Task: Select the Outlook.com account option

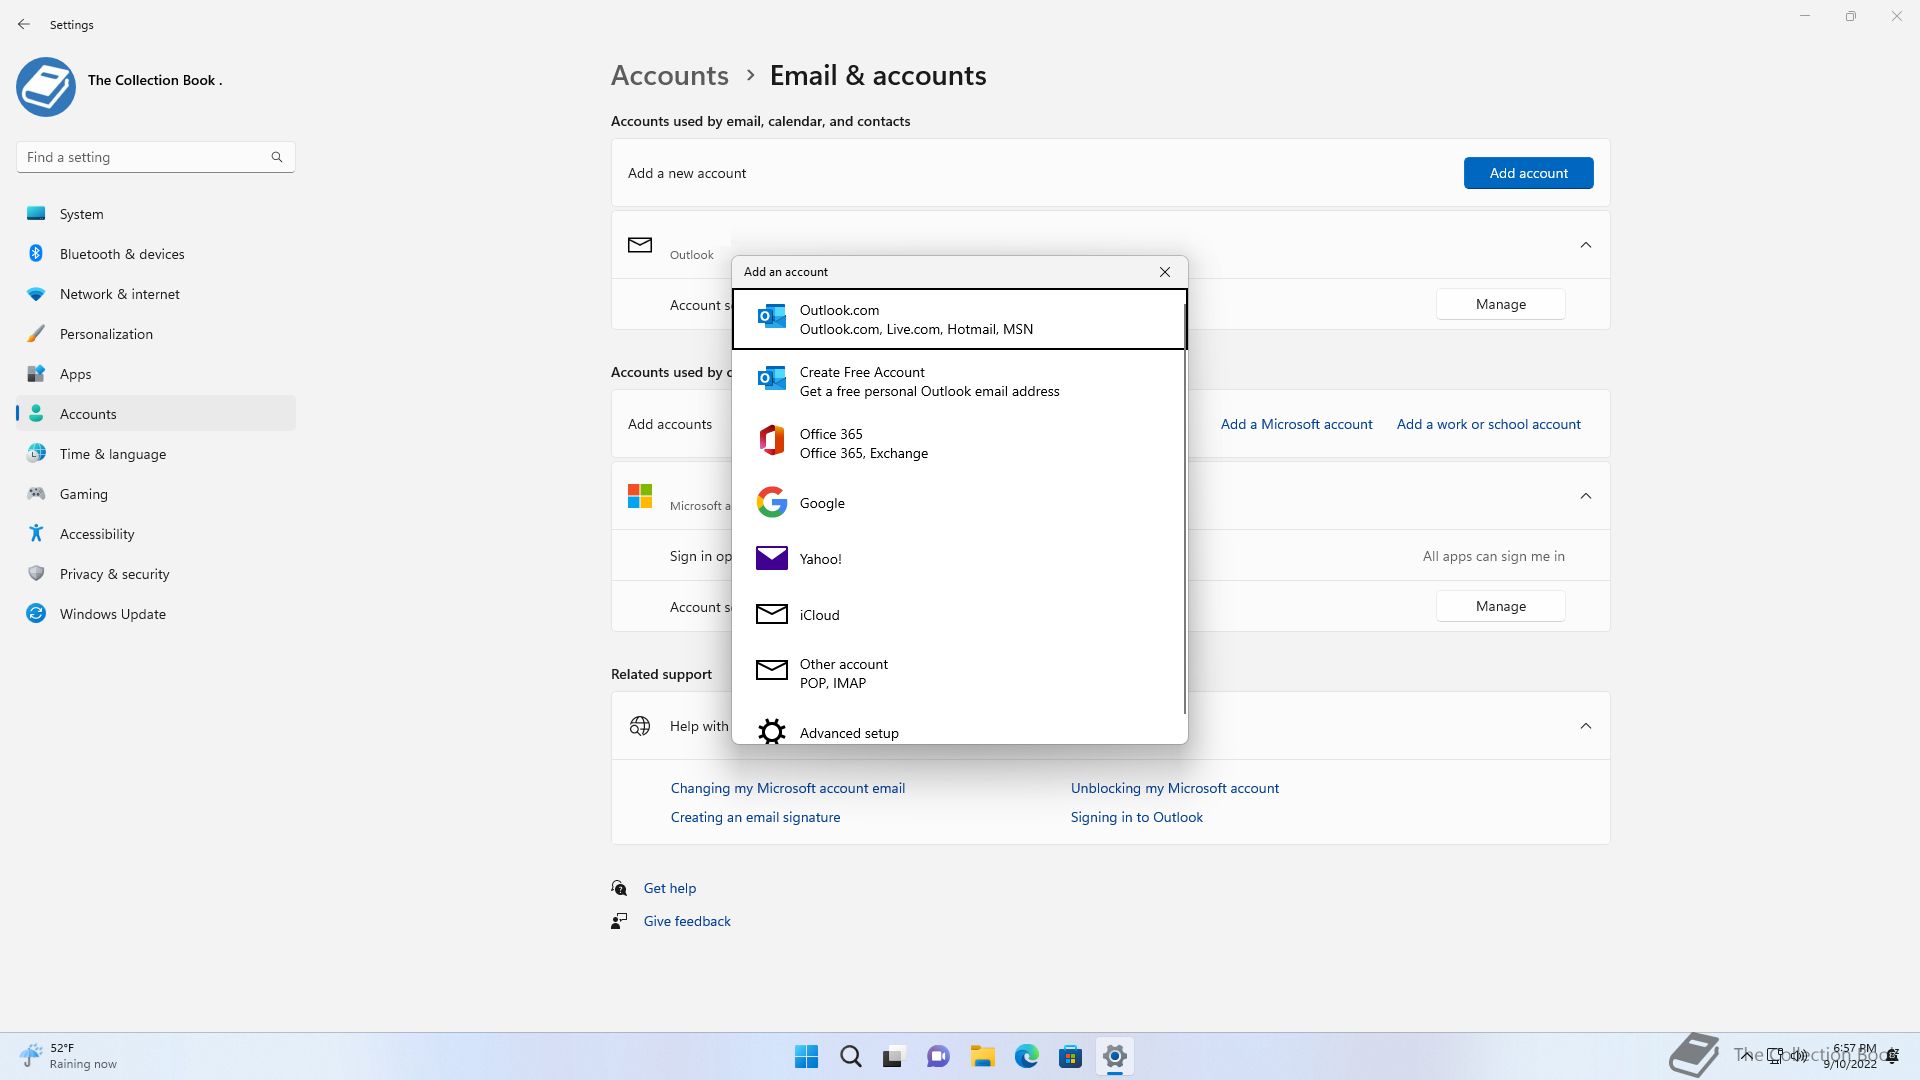Action: tap(959, 319)
